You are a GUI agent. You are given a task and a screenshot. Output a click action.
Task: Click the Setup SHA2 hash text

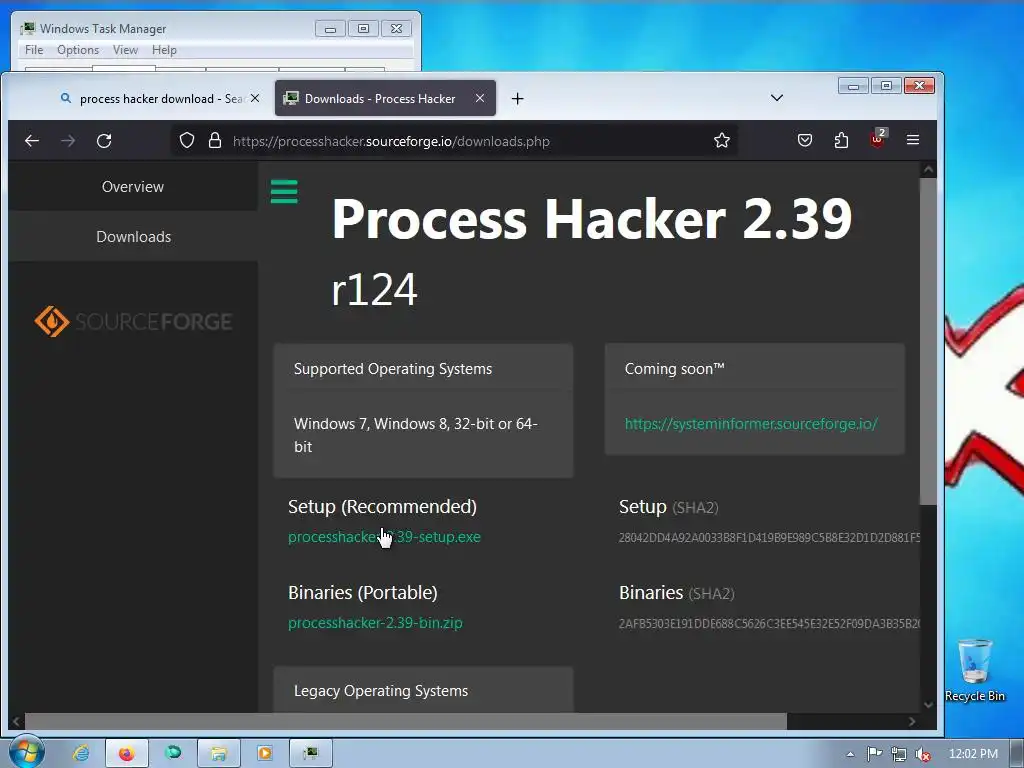pos(769,538)
